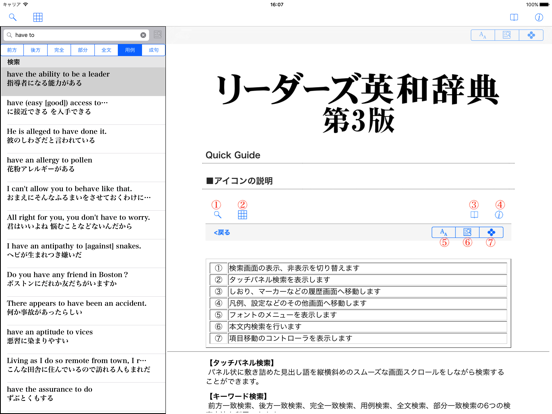This screenshot has width=552, height=414.
Task: Open result 'have an allergy to pollen'
Action: [x=83, y=168]
